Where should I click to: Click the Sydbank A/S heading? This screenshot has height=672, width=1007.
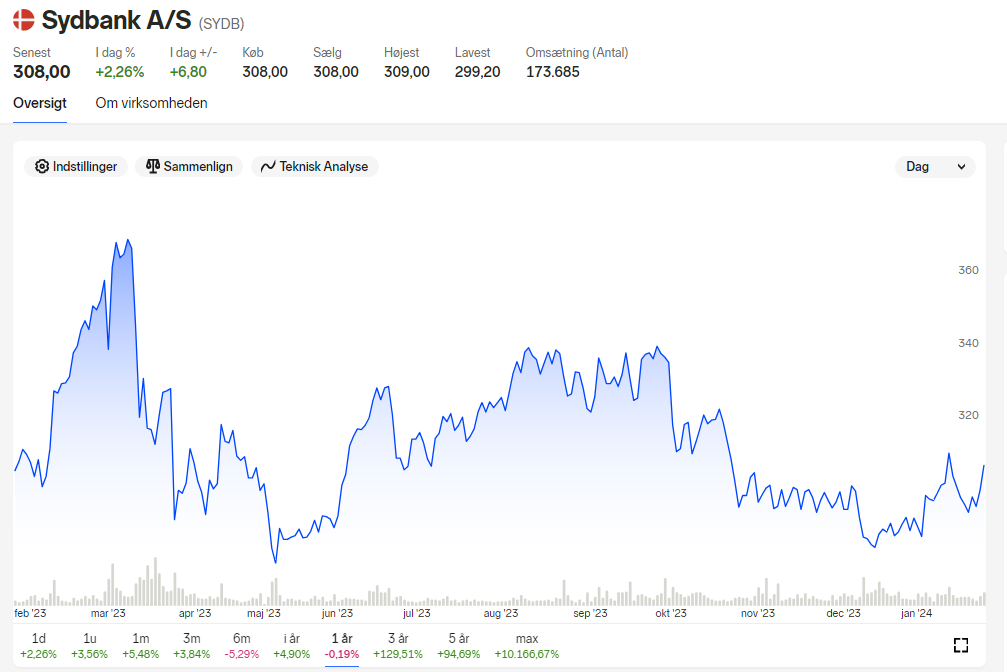click(x=116, y=21)
